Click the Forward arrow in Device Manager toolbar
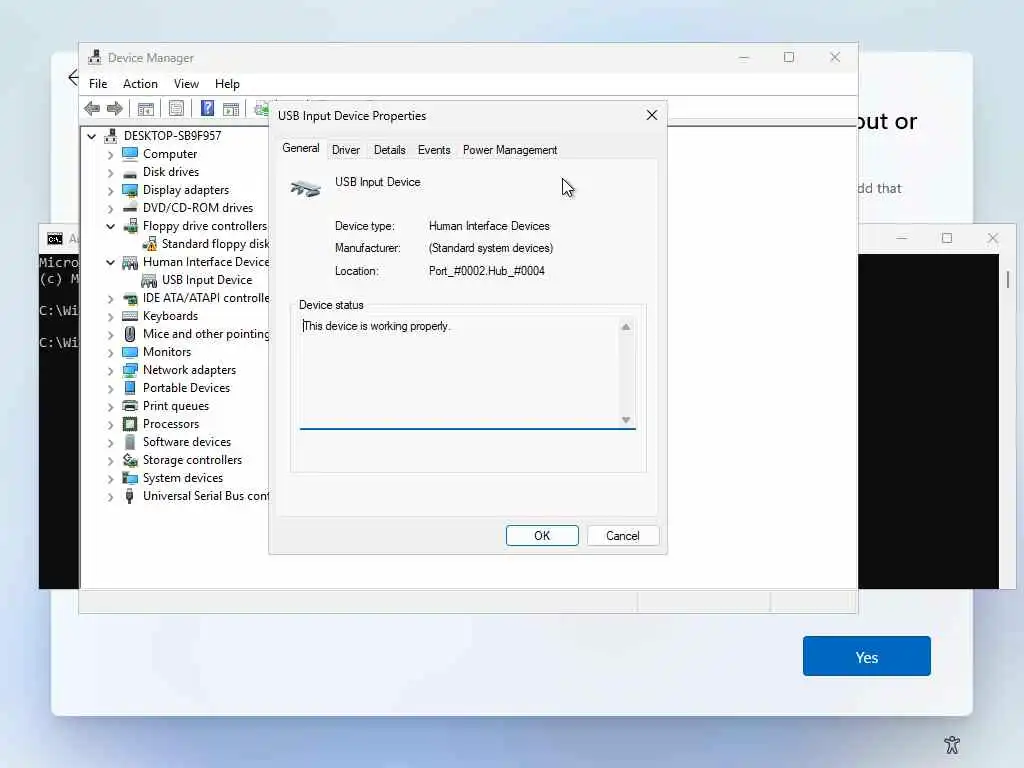 [x=115, y=108]
